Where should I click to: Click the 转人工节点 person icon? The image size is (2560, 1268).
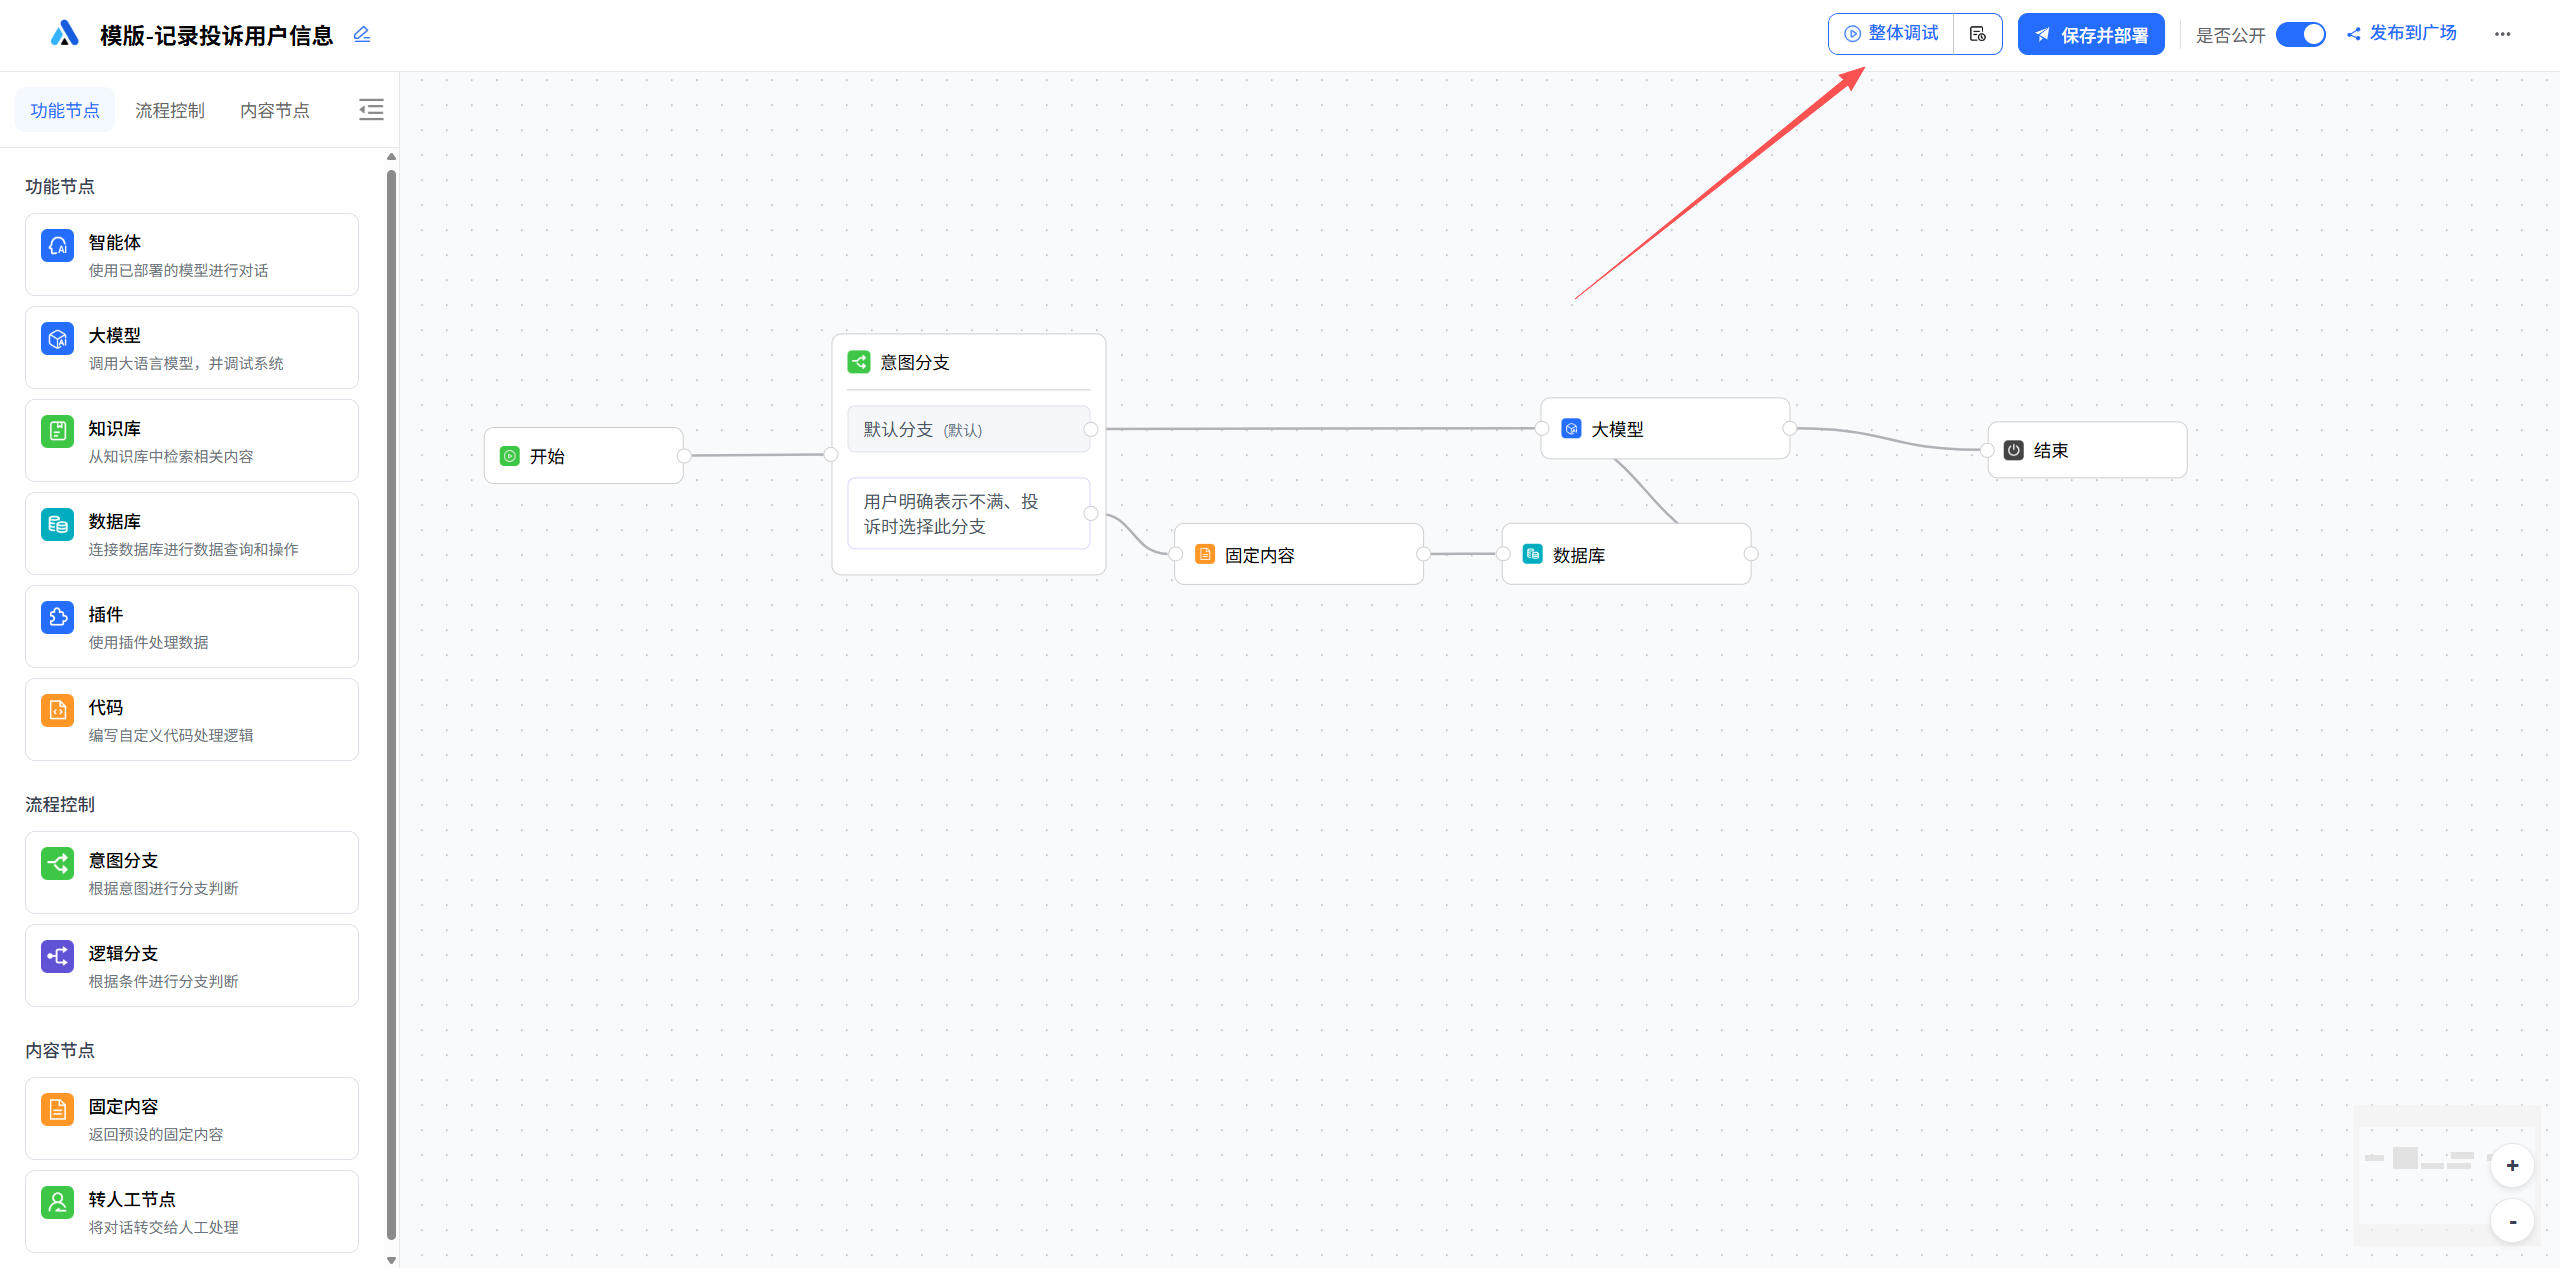coord(57,1202)
